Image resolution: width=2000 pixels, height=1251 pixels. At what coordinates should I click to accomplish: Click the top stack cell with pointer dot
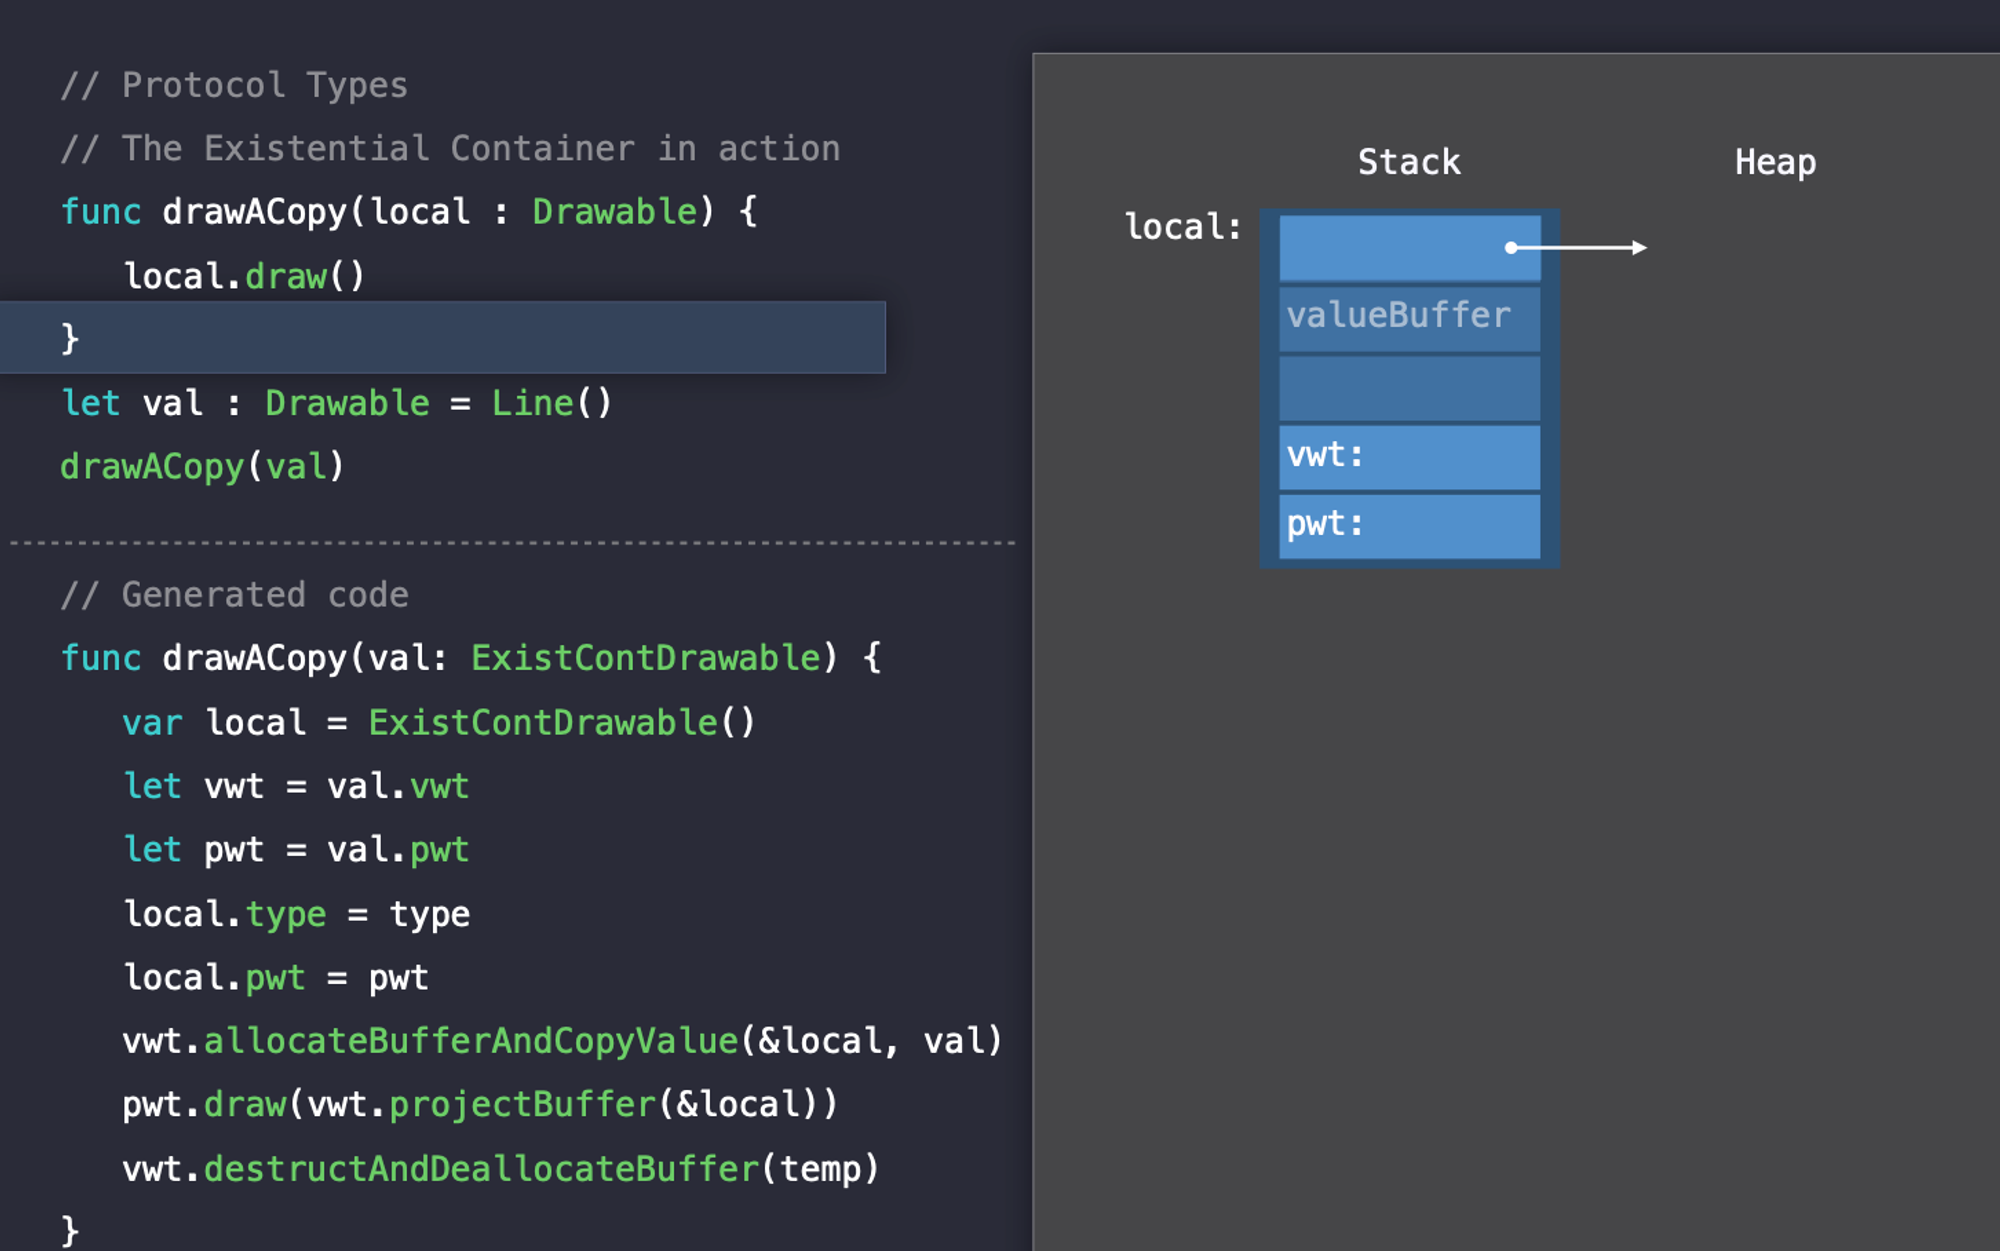pyautogui.click(x=1410, y=248)
